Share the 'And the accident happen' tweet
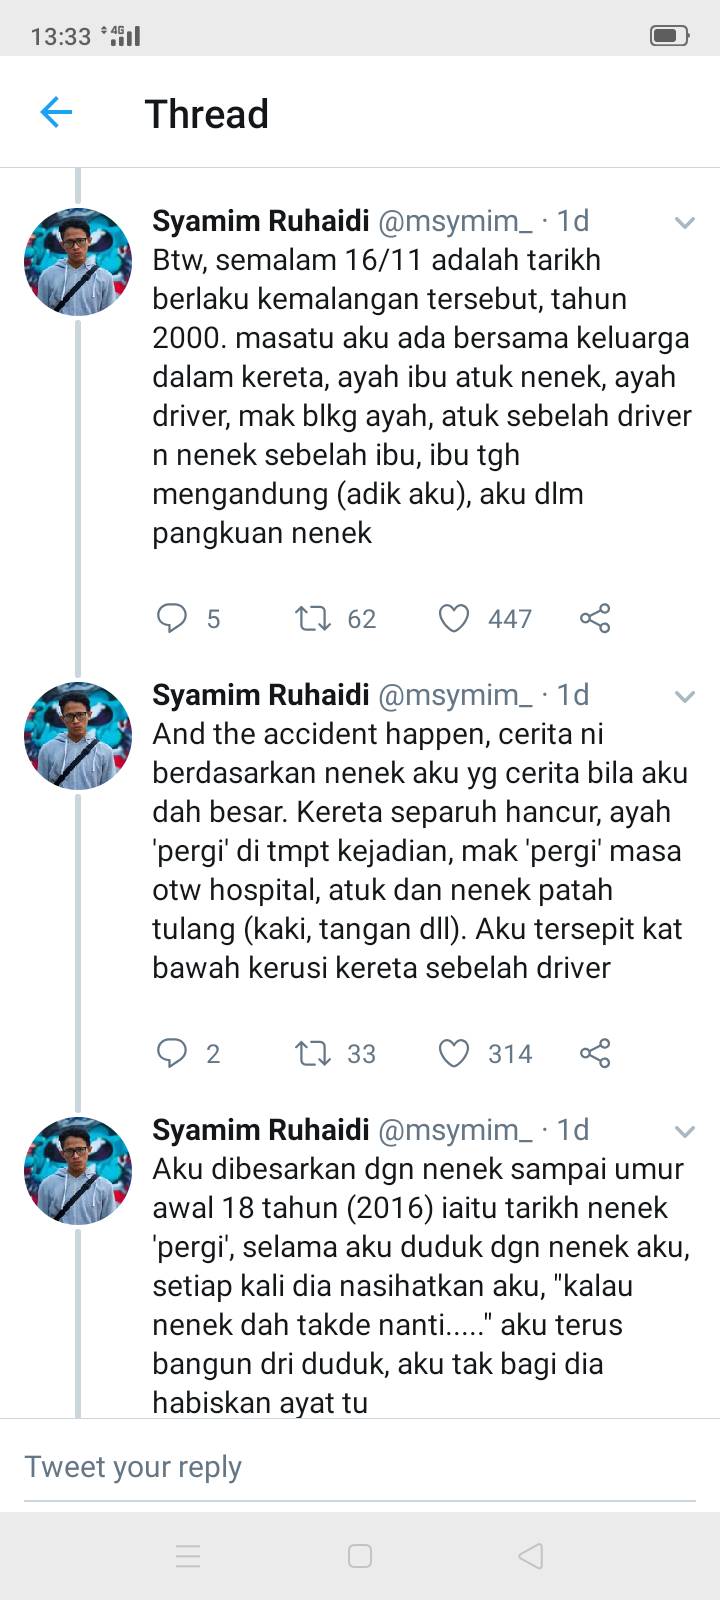Viewport: 720px width, 1600px height. pos(595,1053)
